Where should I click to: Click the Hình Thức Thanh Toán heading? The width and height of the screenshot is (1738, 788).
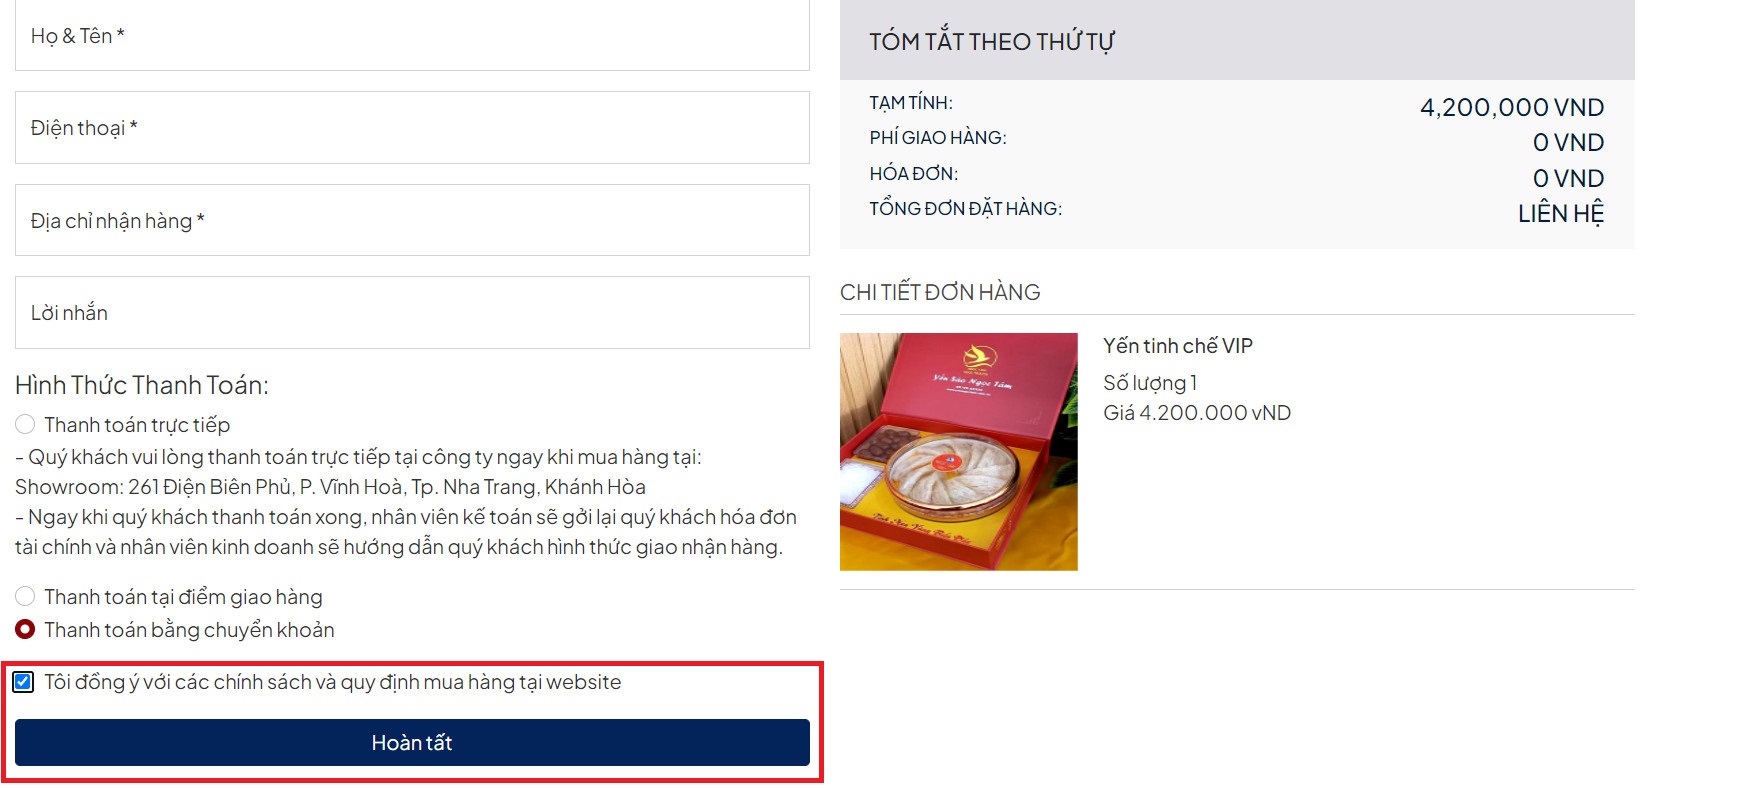(142, 385)
